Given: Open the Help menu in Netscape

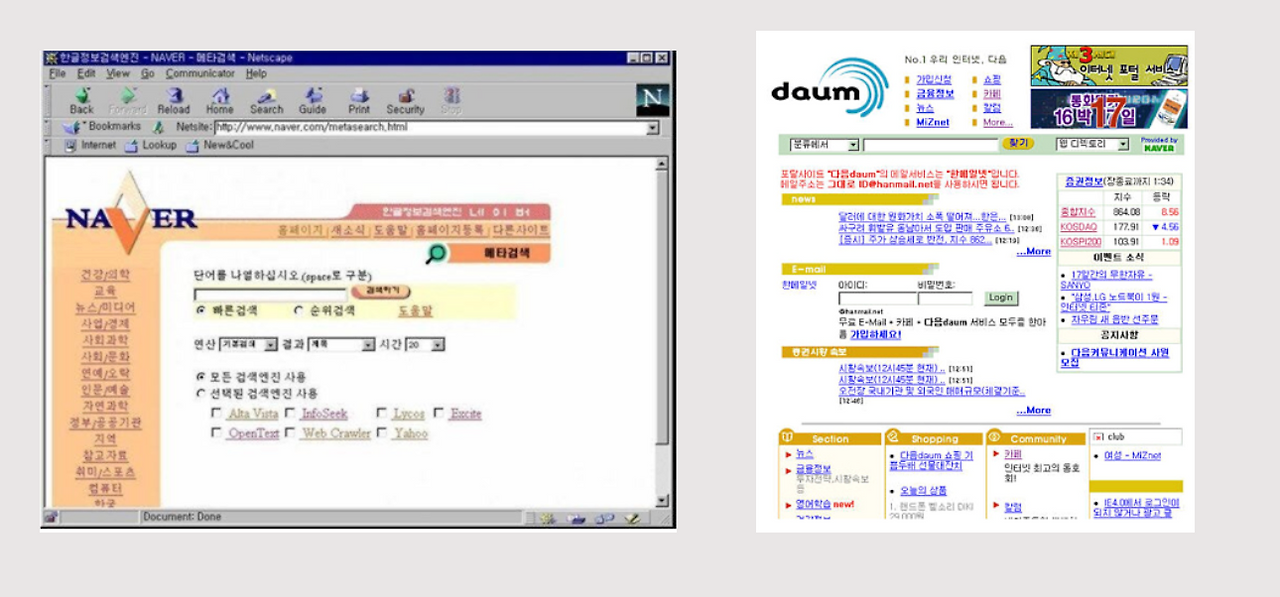Looking at the screenshot, I should 256,74.
